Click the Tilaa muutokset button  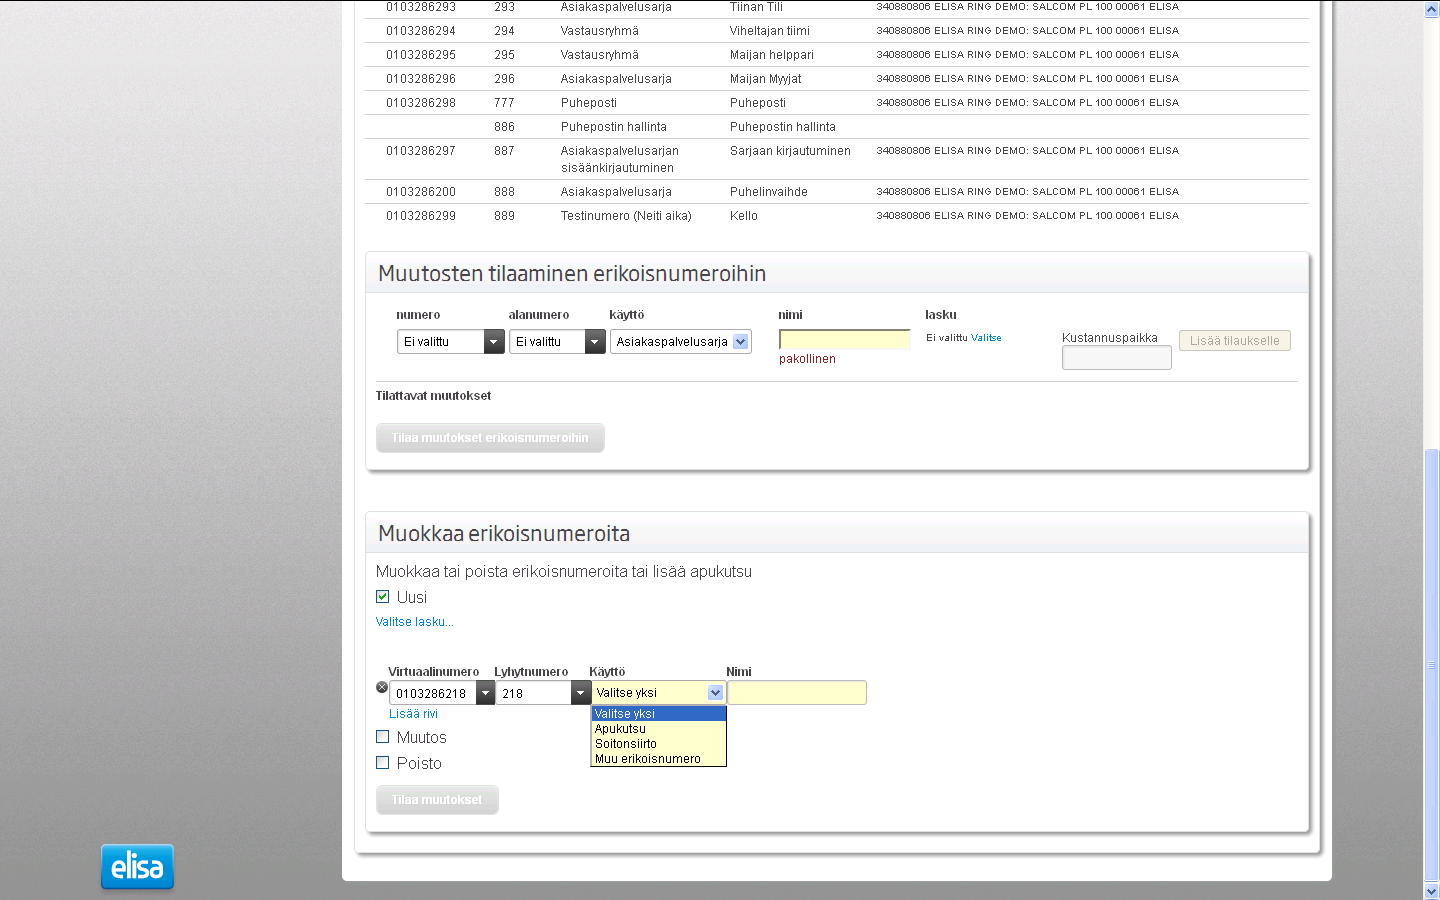(437, 800)
